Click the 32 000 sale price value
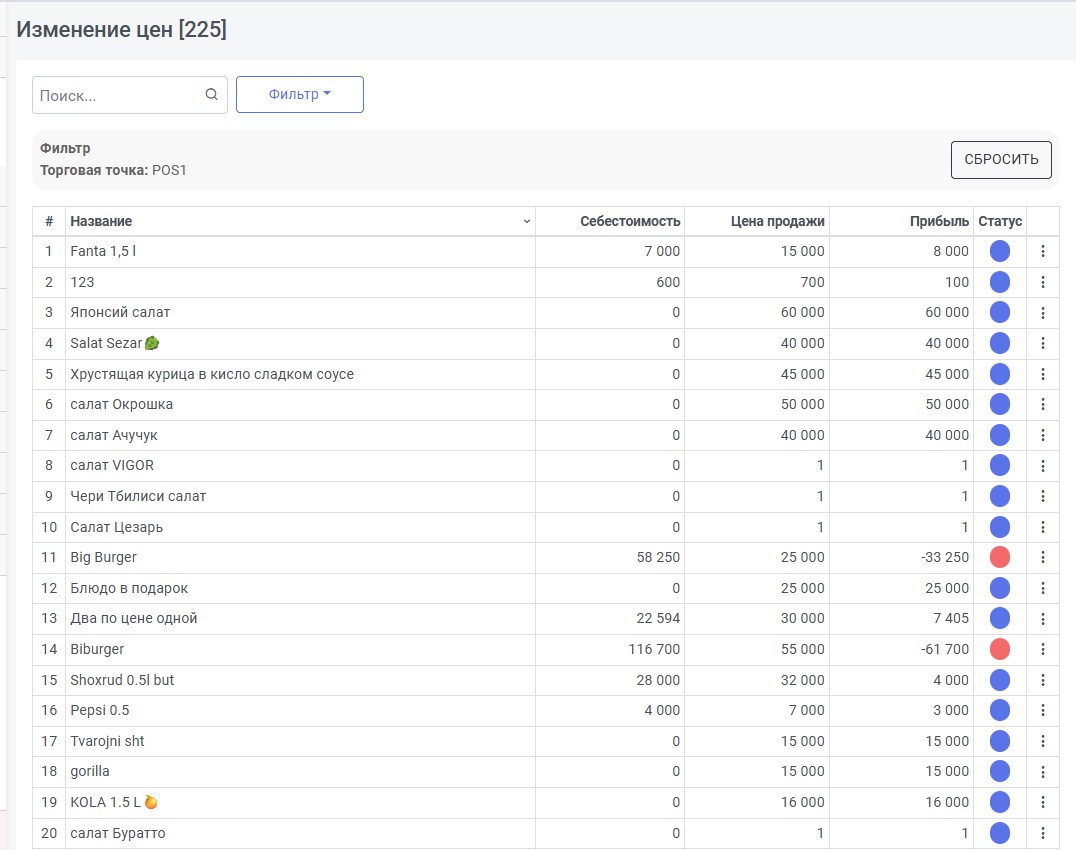The height and width of the screenshot is (850, 1076). [802, 680]
